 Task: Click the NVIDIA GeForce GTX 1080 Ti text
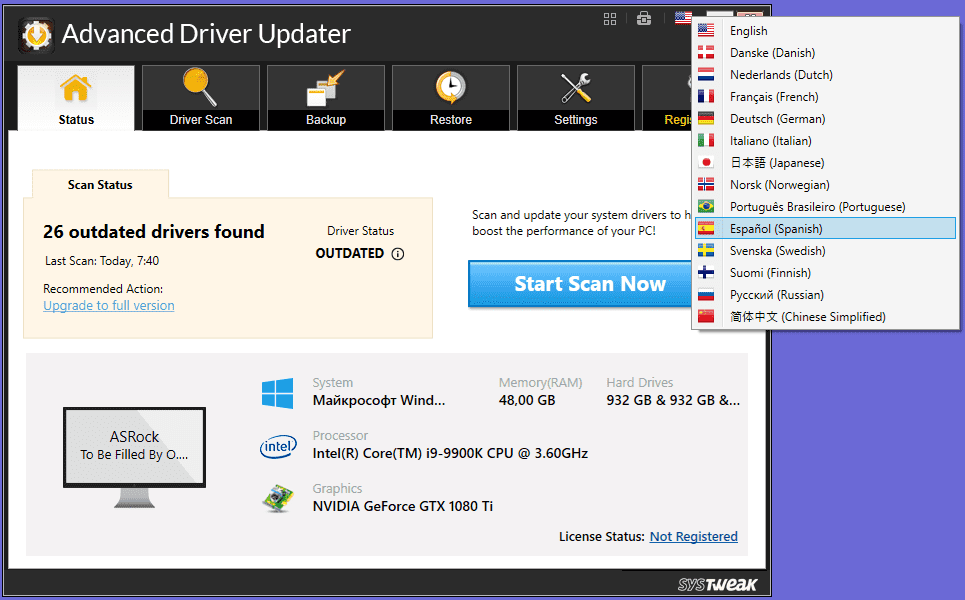[x=402, y=506]
